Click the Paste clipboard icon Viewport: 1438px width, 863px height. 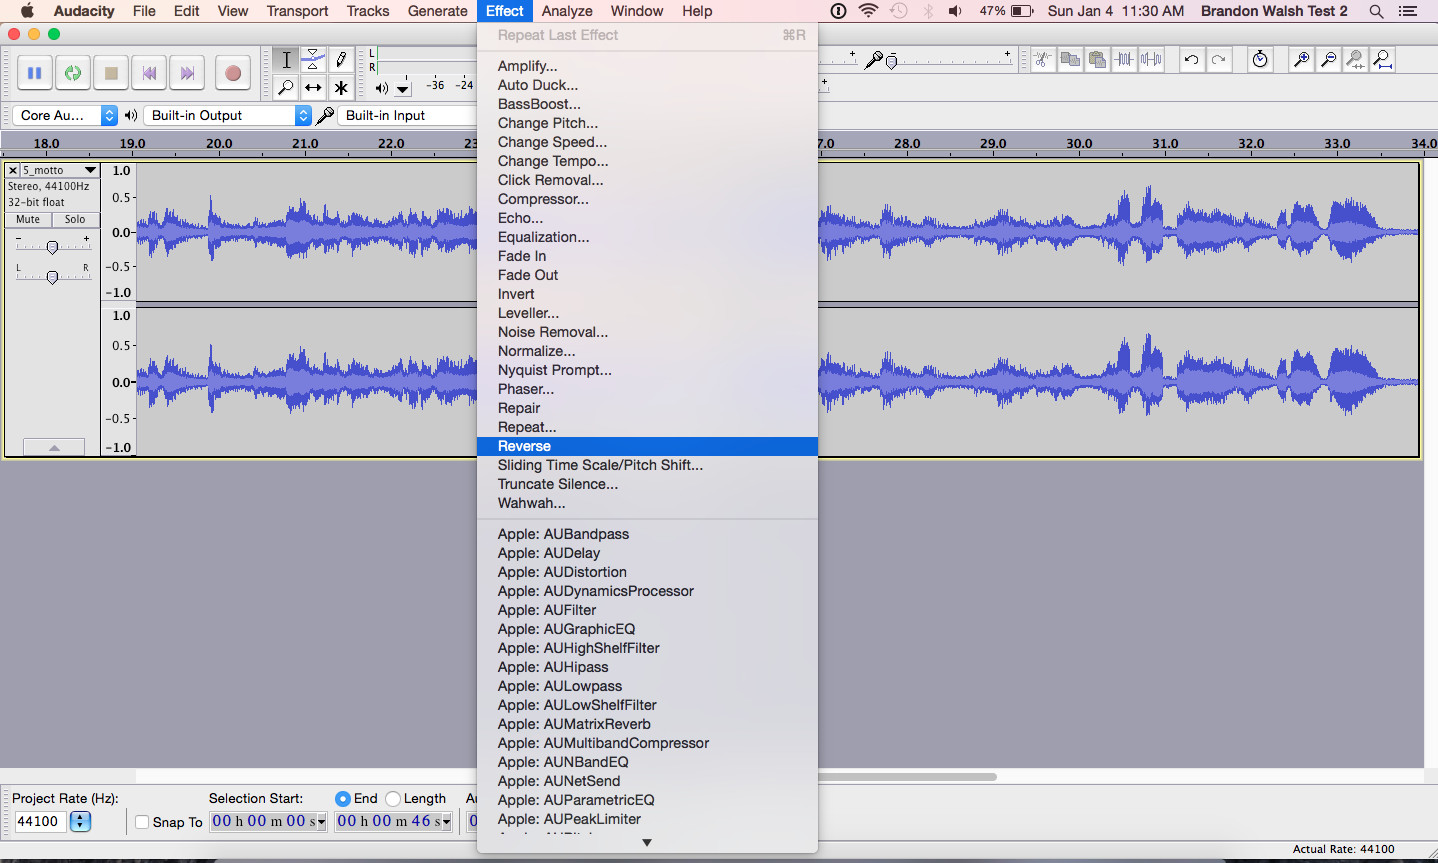pos(1097,60)
